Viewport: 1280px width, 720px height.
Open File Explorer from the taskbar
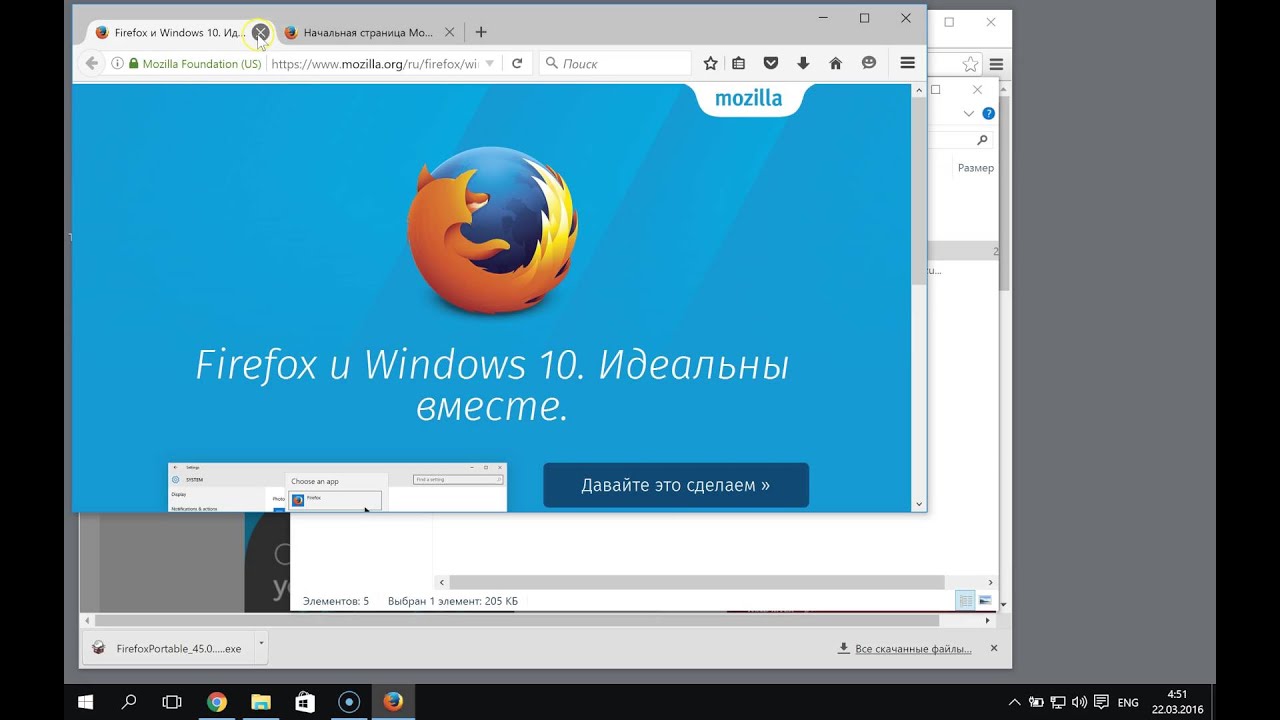(x=260, y=702)
